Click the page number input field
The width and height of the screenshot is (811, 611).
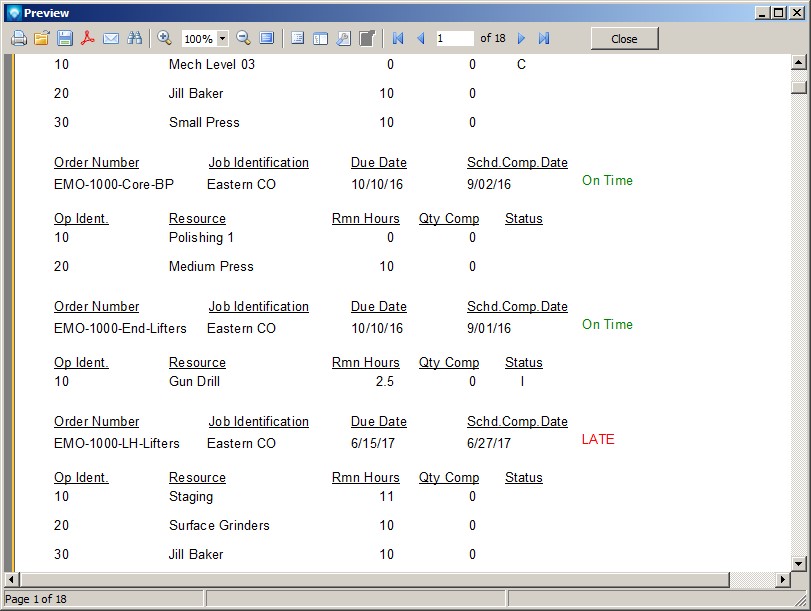[x=455, y=38]
